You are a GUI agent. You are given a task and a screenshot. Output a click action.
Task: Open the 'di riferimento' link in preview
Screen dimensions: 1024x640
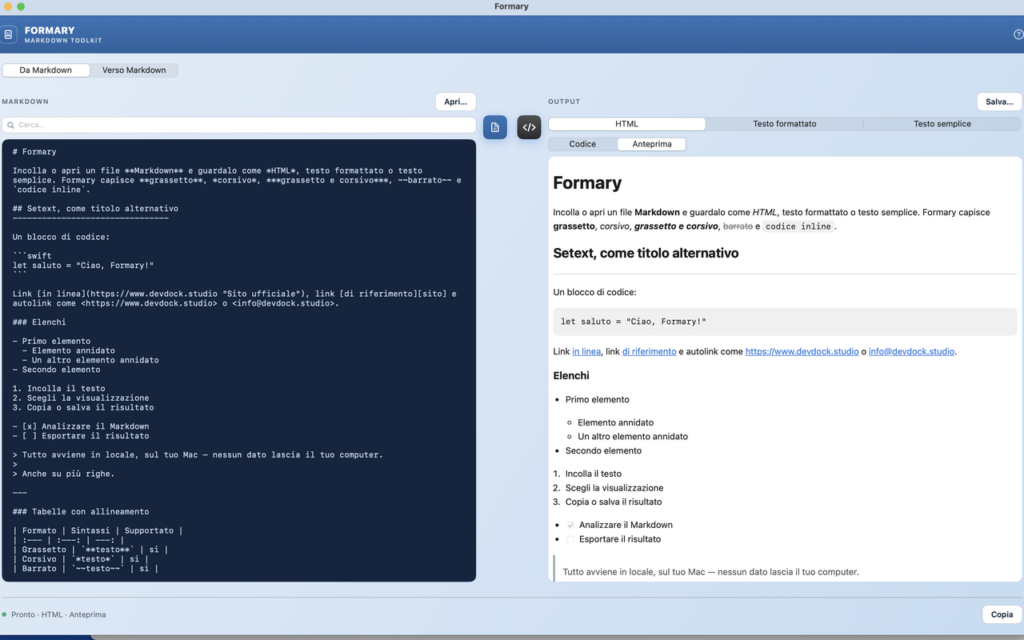(x=649, y=351)
